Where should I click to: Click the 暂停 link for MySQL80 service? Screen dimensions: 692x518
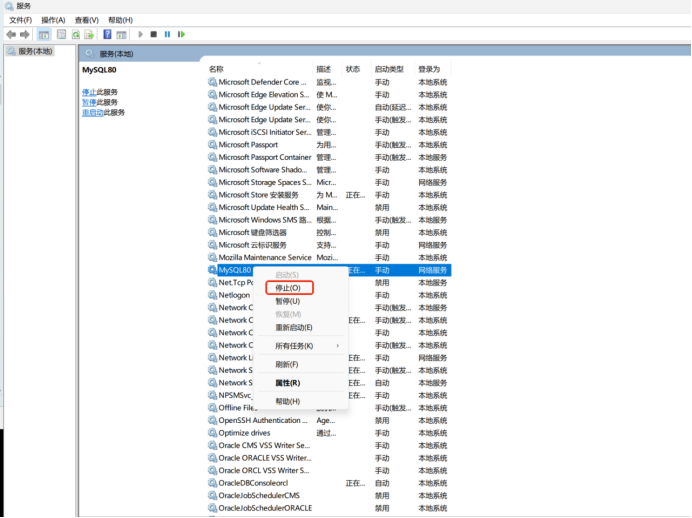[89, 102]
